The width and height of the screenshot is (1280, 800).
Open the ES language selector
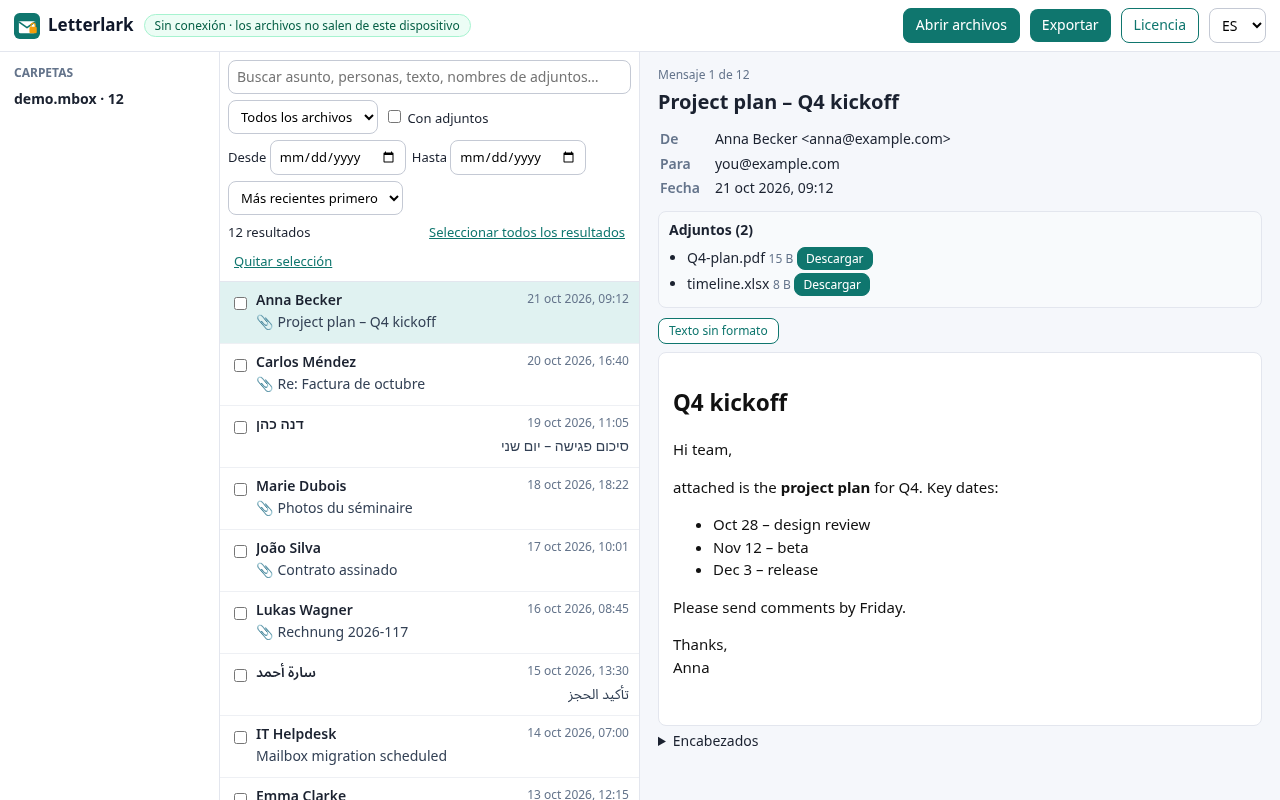[1237, 26]
